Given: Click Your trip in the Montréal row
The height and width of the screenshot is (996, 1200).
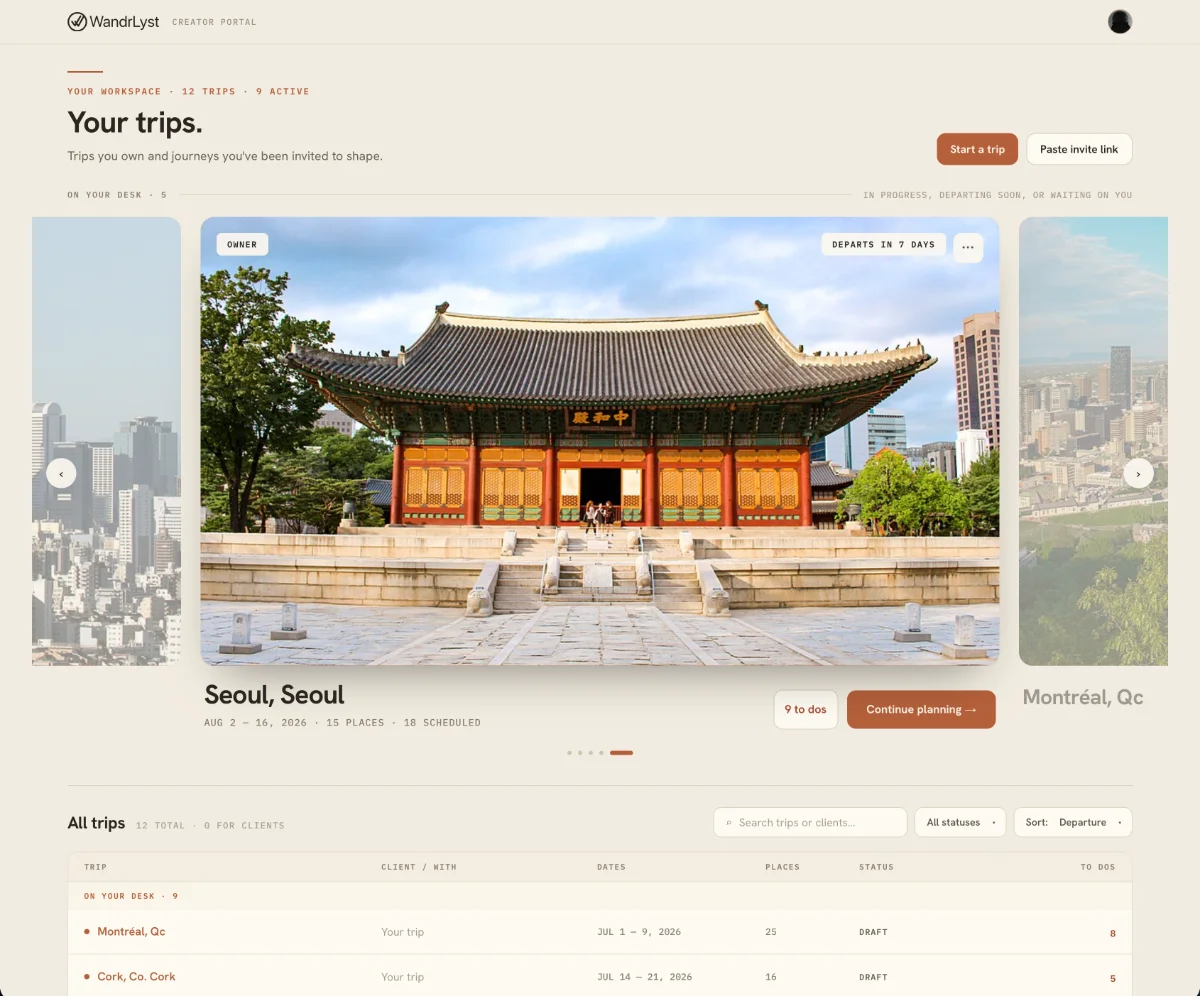Looking at the screenshot, I should [402, 932].
